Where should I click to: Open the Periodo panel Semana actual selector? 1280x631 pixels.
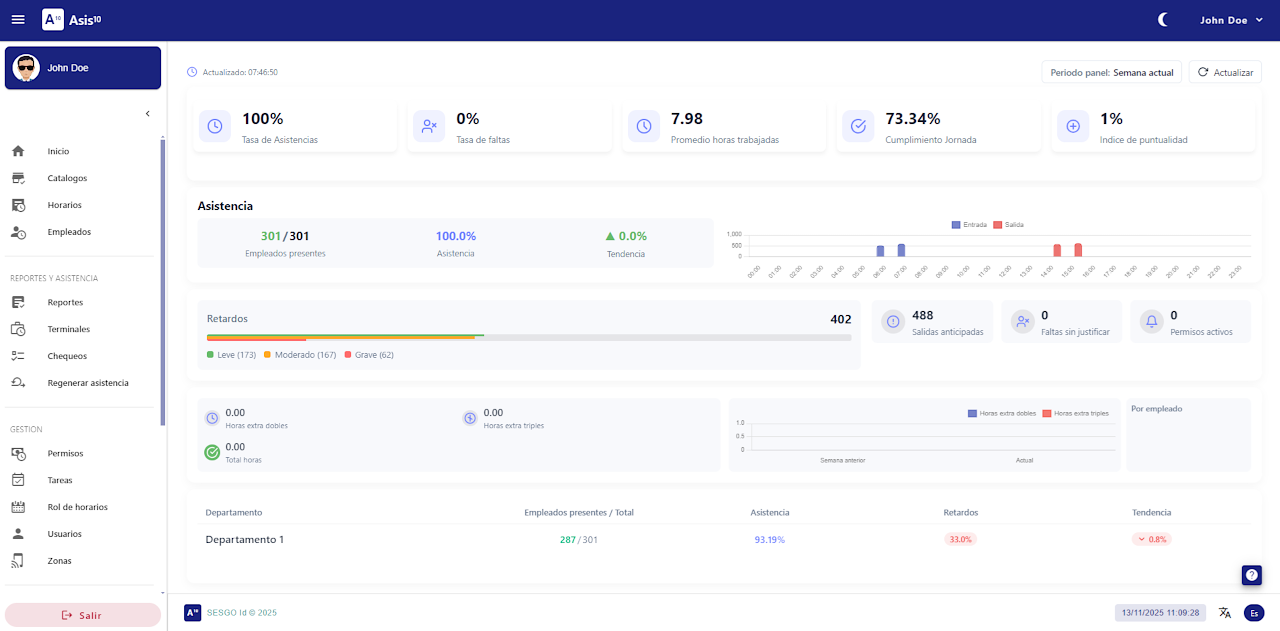pos(1111,71)
